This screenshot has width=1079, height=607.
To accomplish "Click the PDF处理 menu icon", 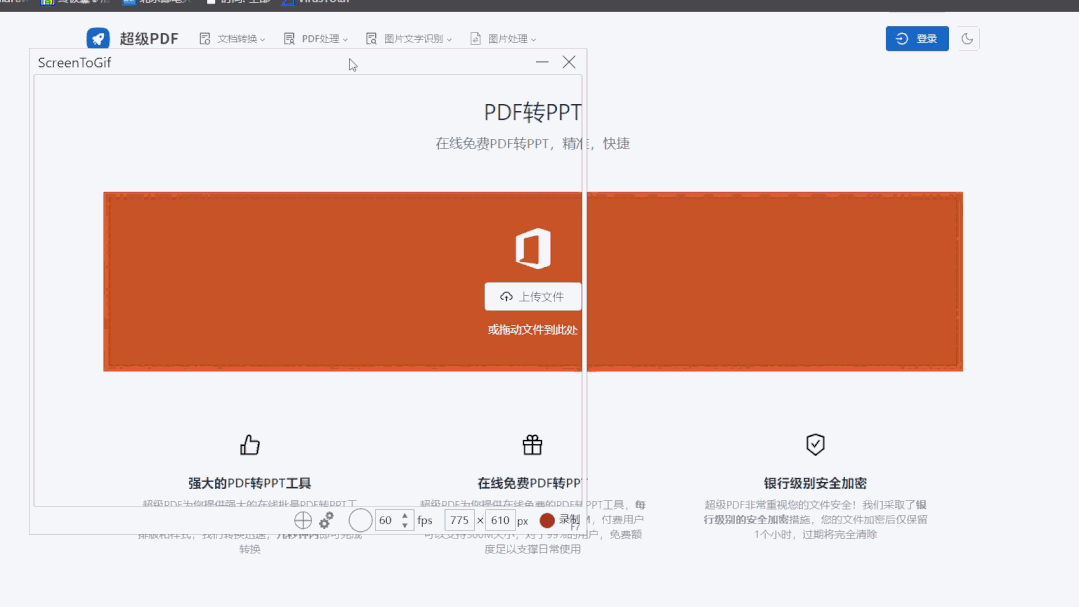I will (289, 39).
